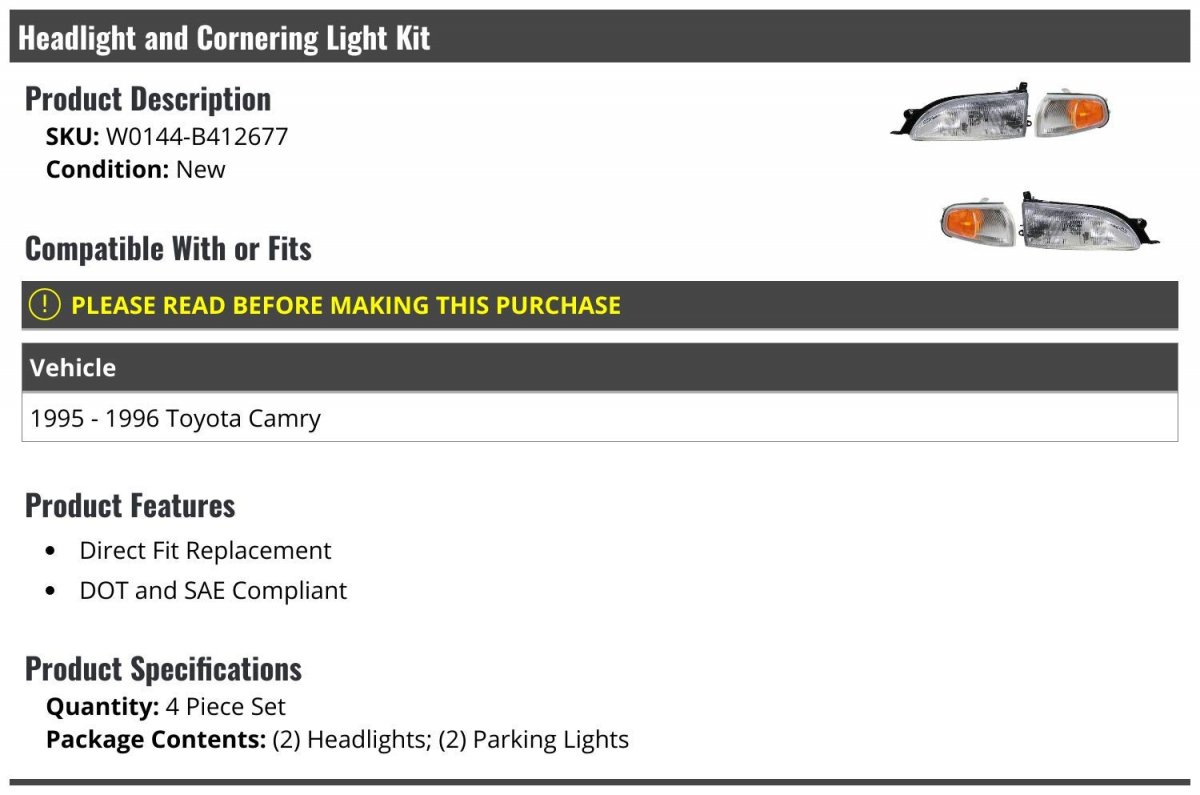Click the SKU number W0144-B412677
1200x795 pixels.
point(197,136)
